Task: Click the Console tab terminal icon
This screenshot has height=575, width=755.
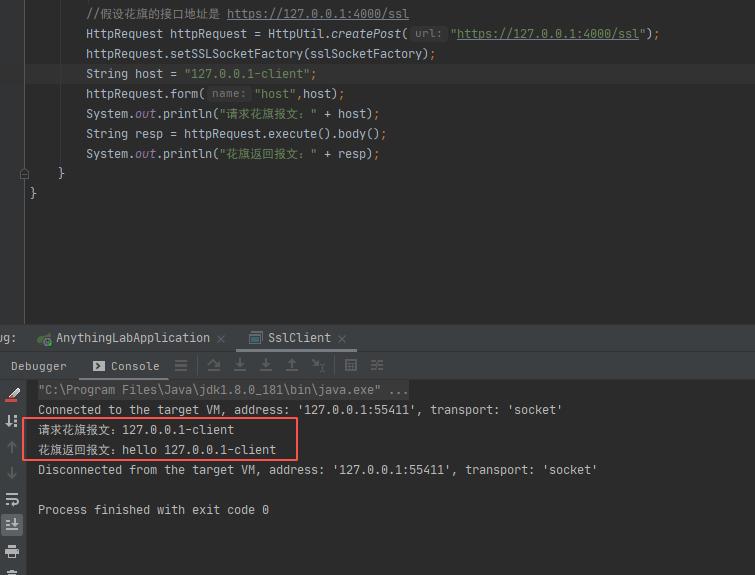Action: (99, 366)
